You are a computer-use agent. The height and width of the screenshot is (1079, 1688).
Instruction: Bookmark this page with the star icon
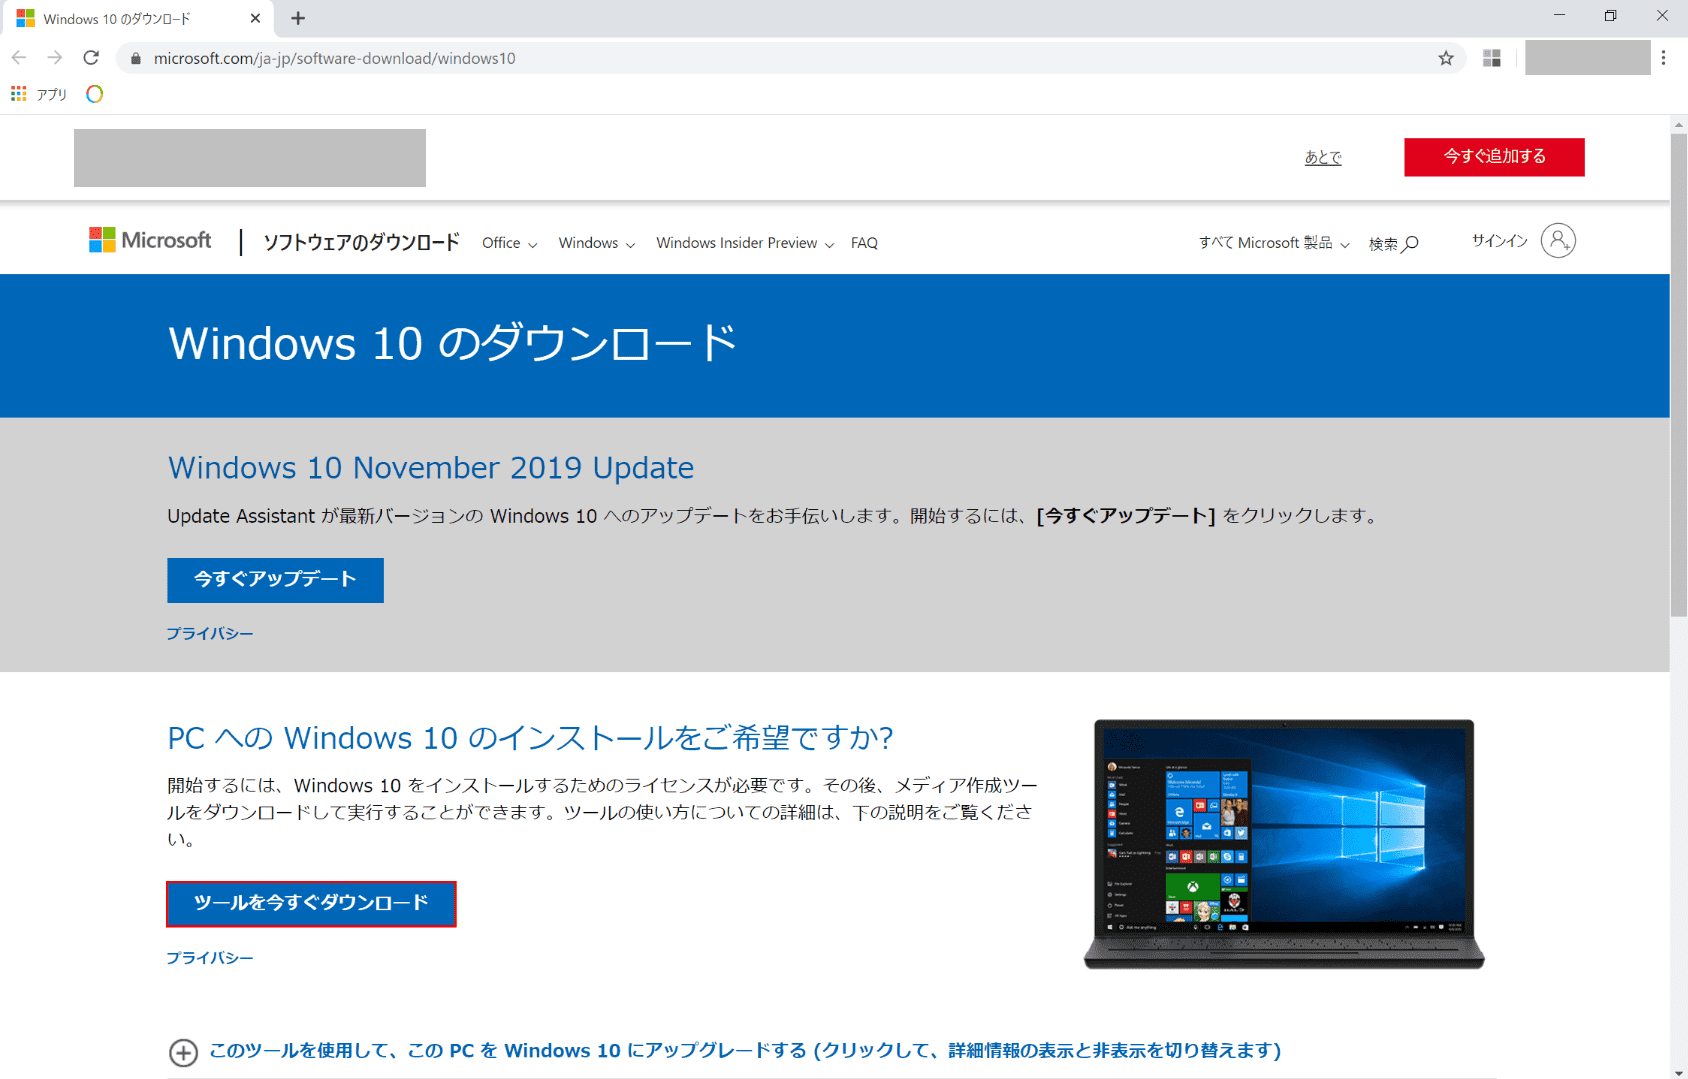coord(1446,59)
